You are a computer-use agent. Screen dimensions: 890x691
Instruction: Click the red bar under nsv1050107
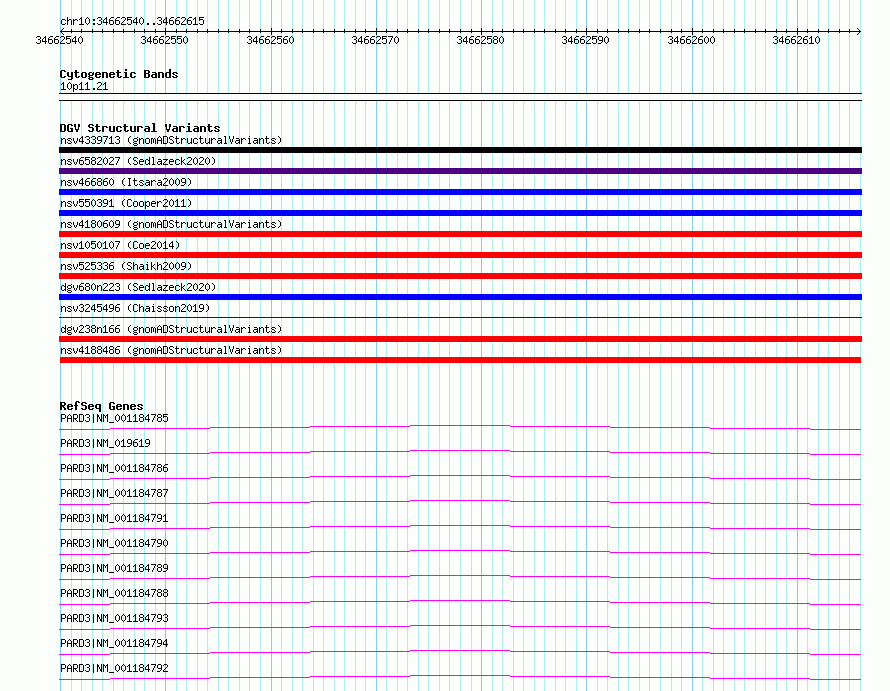[x=460, y=255]
